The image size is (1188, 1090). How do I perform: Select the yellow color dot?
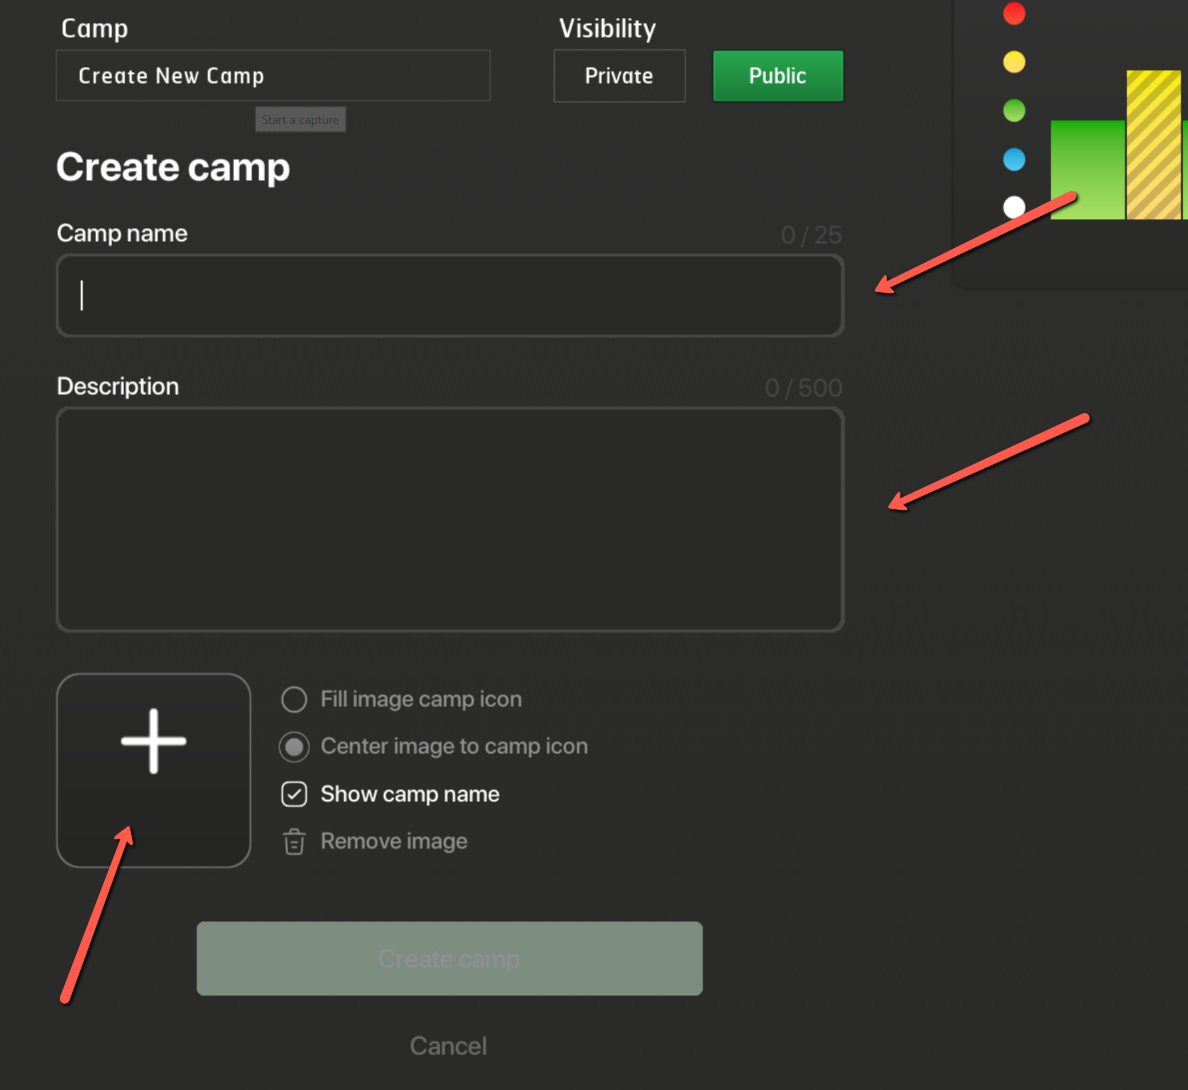click(1014, 62)
